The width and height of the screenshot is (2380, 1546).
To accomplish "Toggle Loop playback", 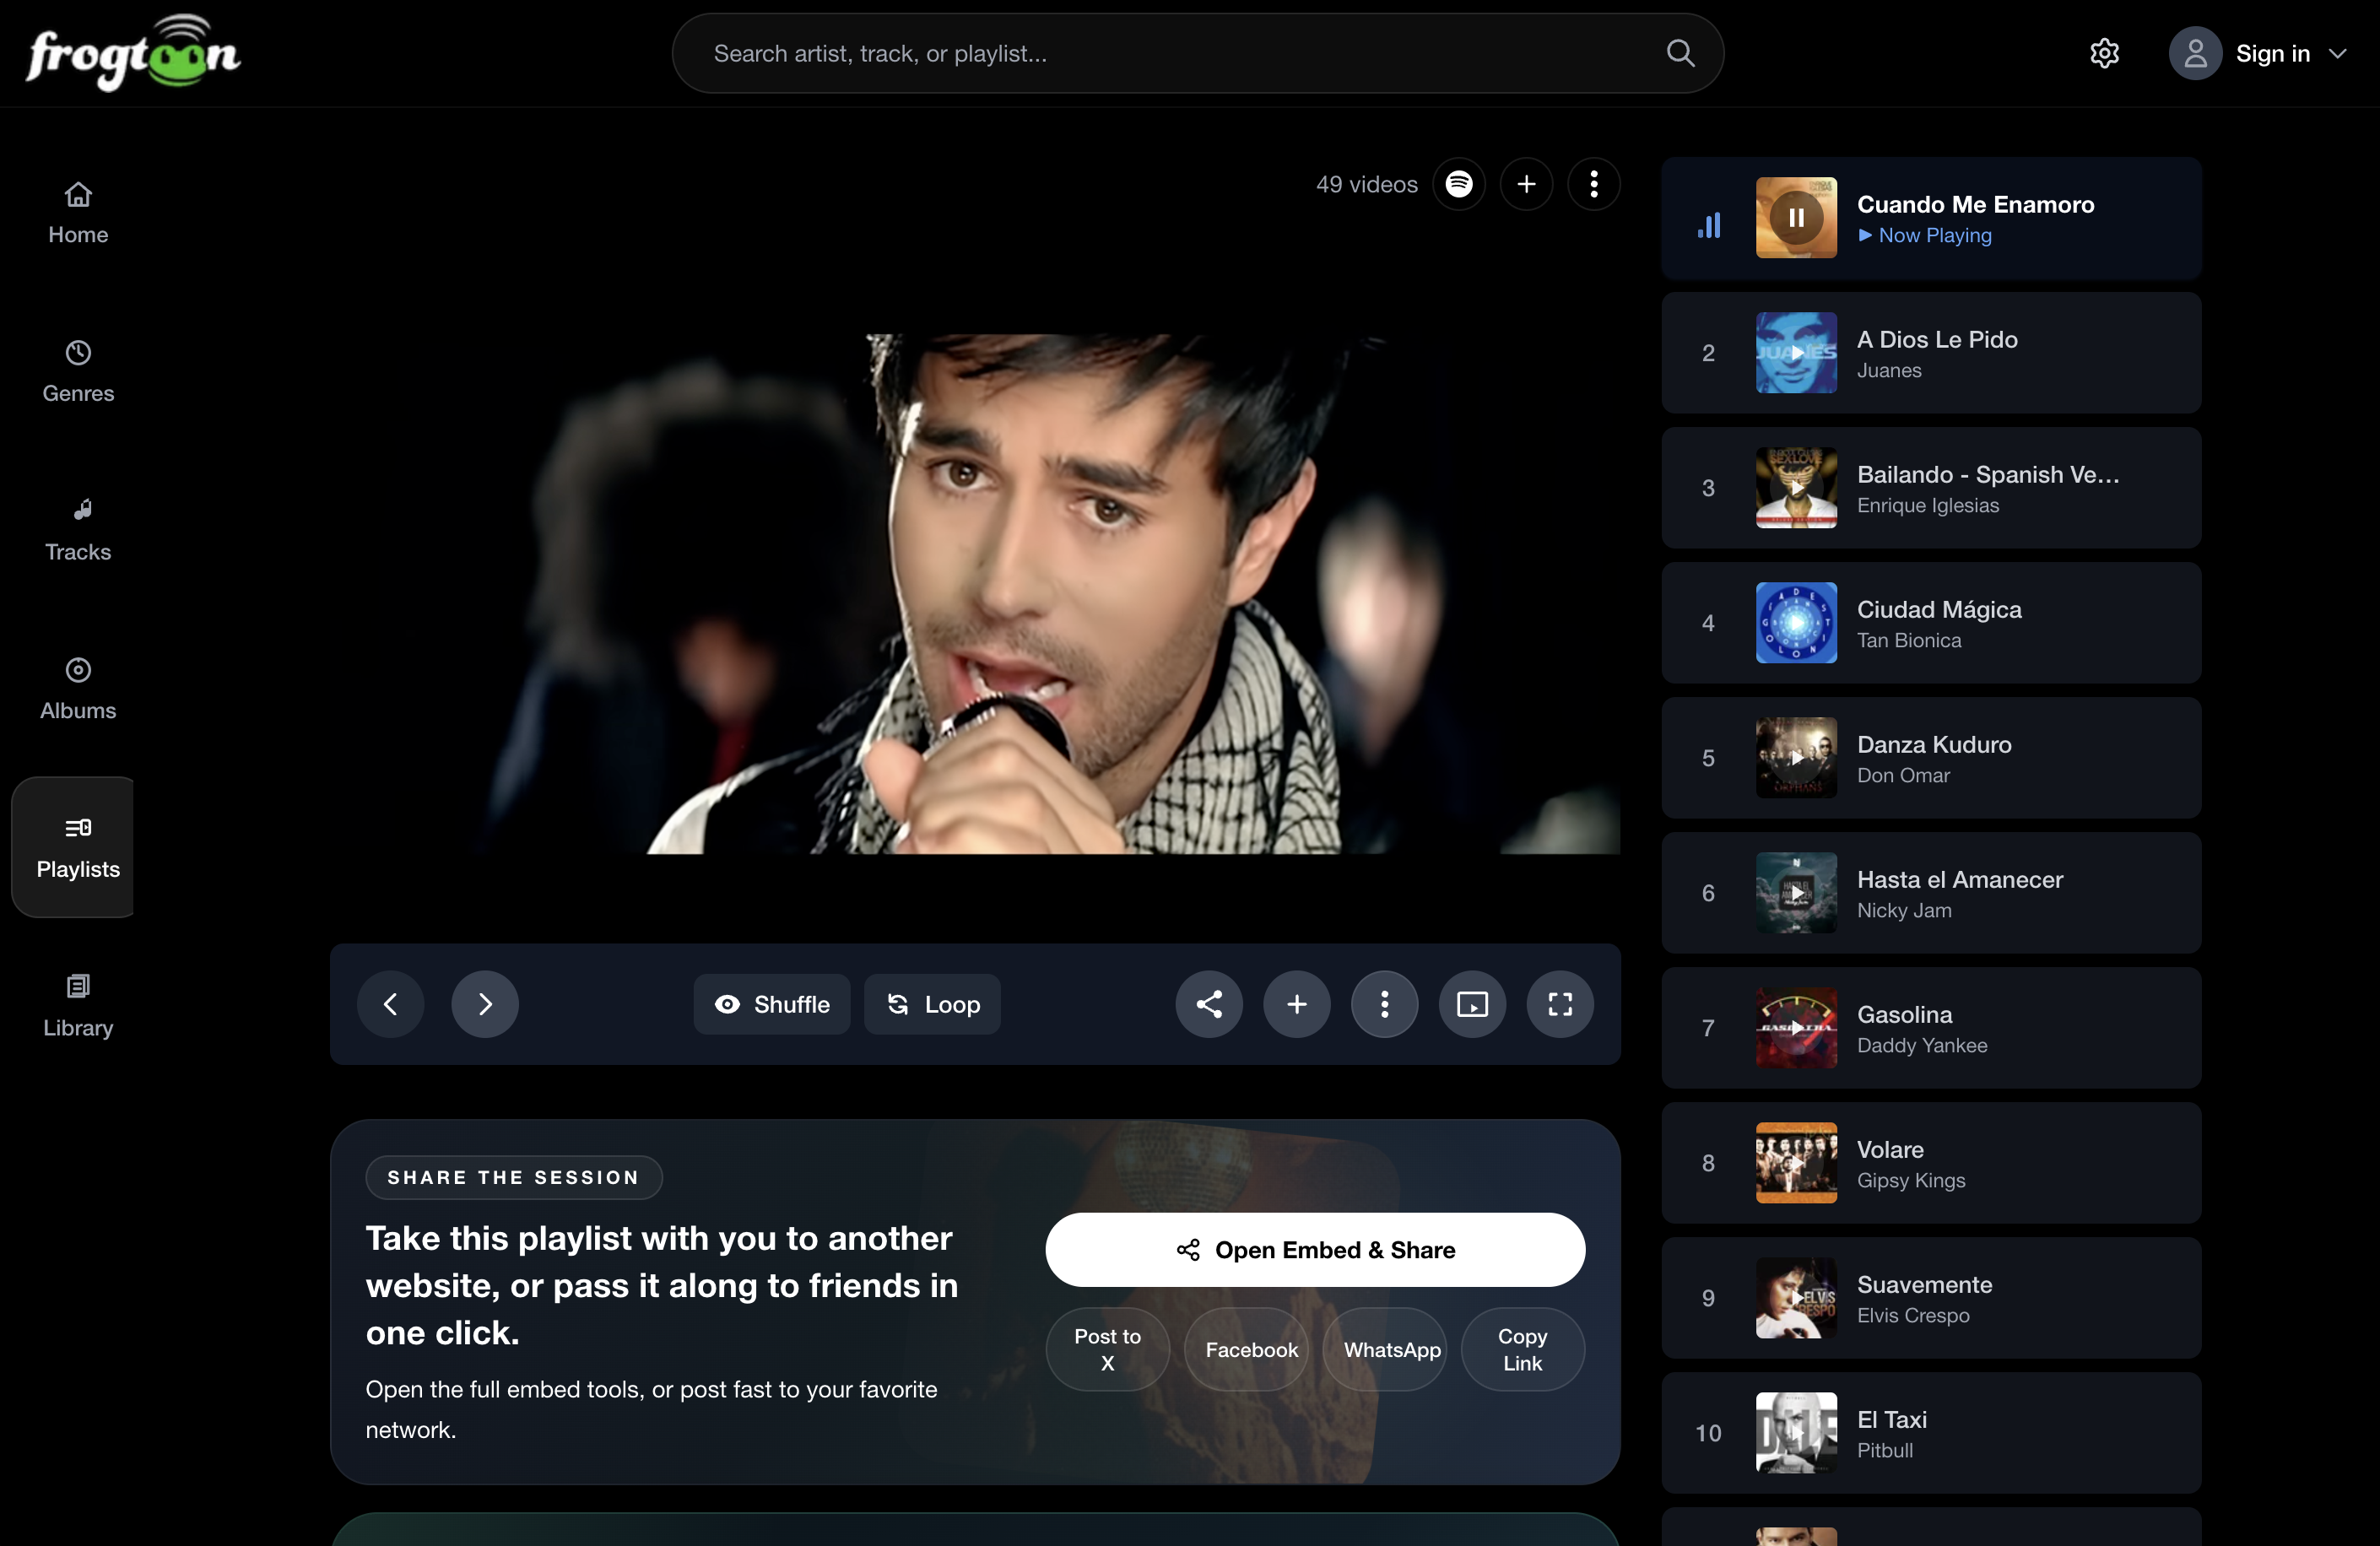I will click(x=932, y=1004).
